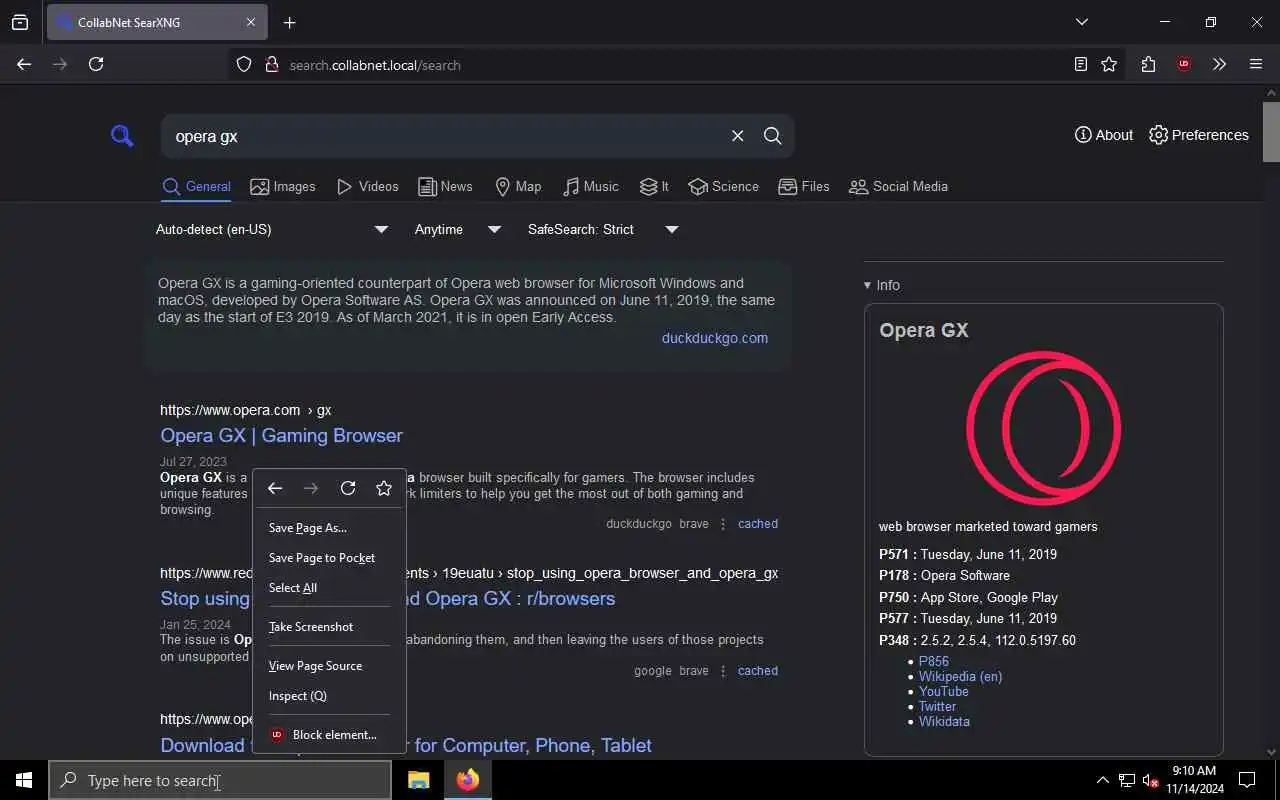
Task: Open the Windows Start menu
Action: pos(24,780)
